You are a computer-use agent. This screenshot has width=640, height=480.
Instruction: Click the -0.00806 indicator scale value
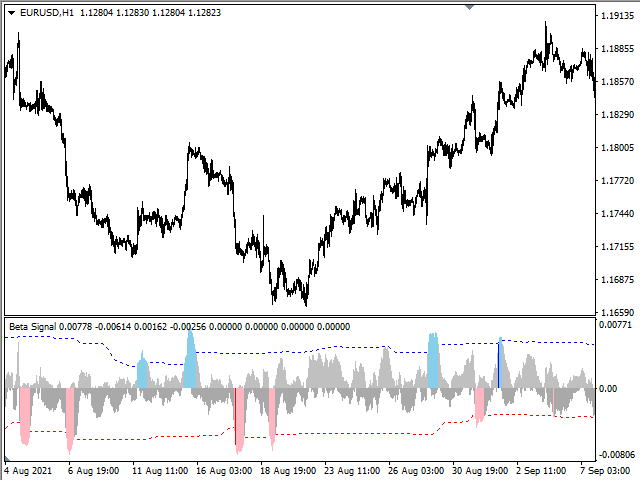coord(617,455)
